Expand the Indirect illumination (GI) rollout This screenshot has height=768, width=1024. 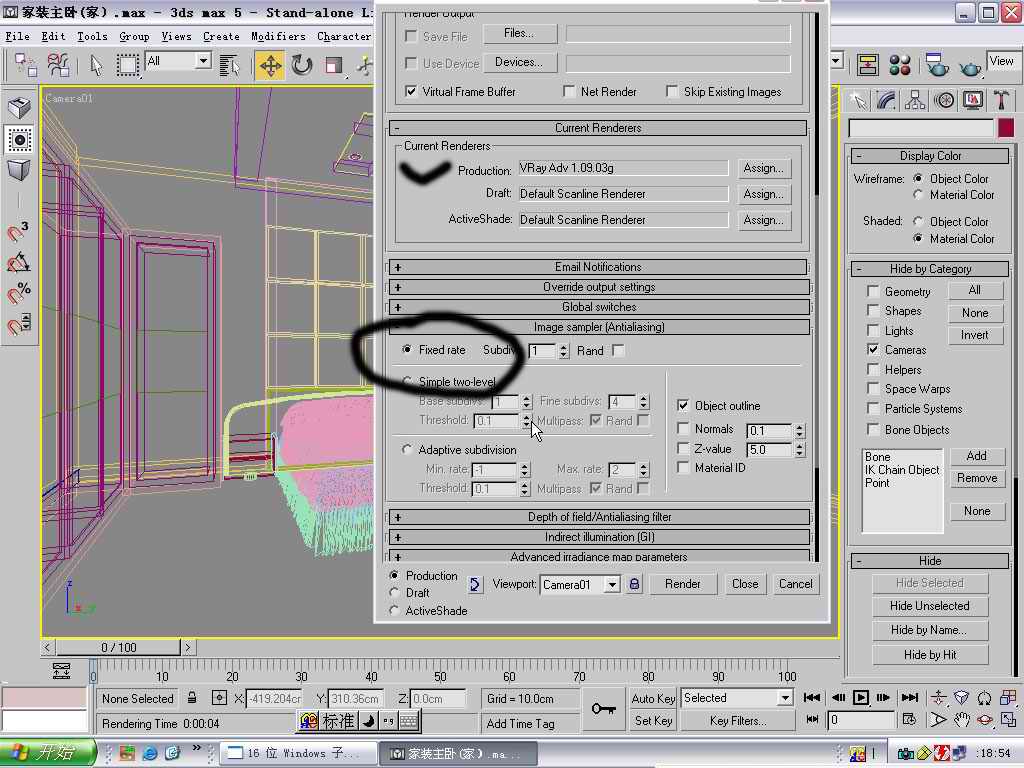pos(598,537)
